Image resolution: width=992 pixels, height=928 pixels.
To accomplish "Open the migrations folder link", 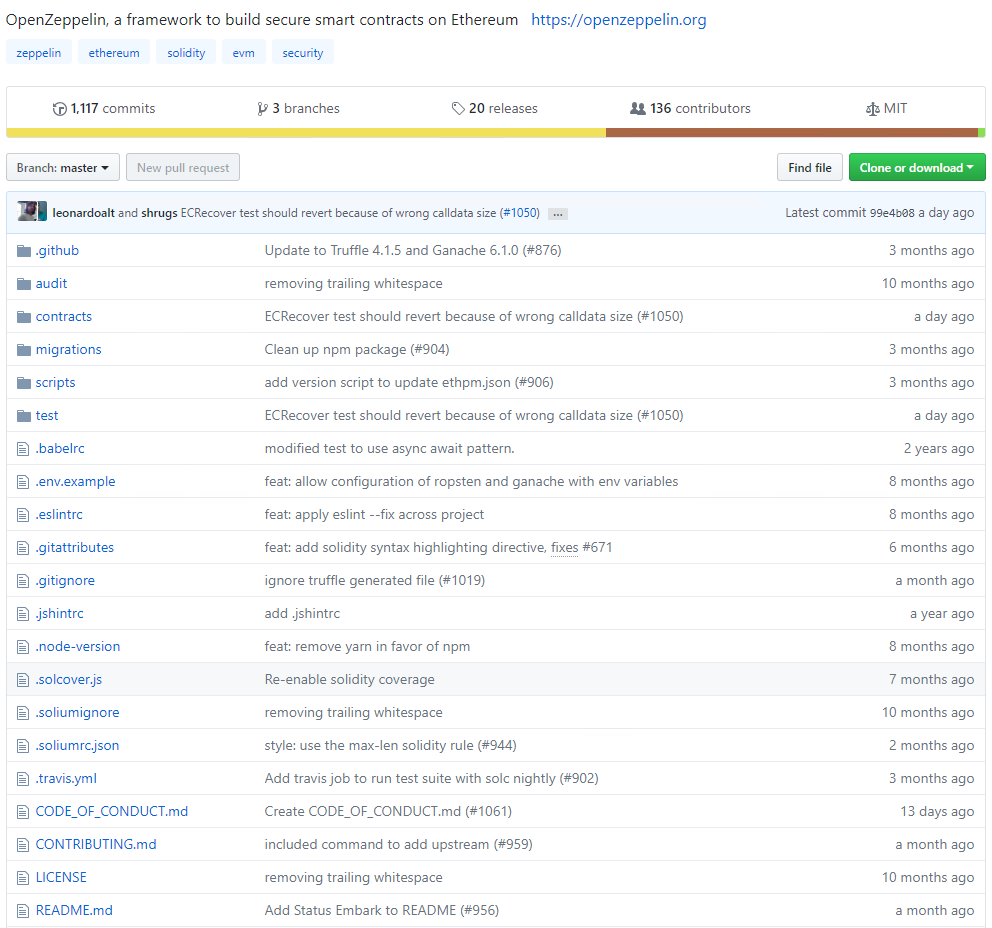I will (68, 349).
